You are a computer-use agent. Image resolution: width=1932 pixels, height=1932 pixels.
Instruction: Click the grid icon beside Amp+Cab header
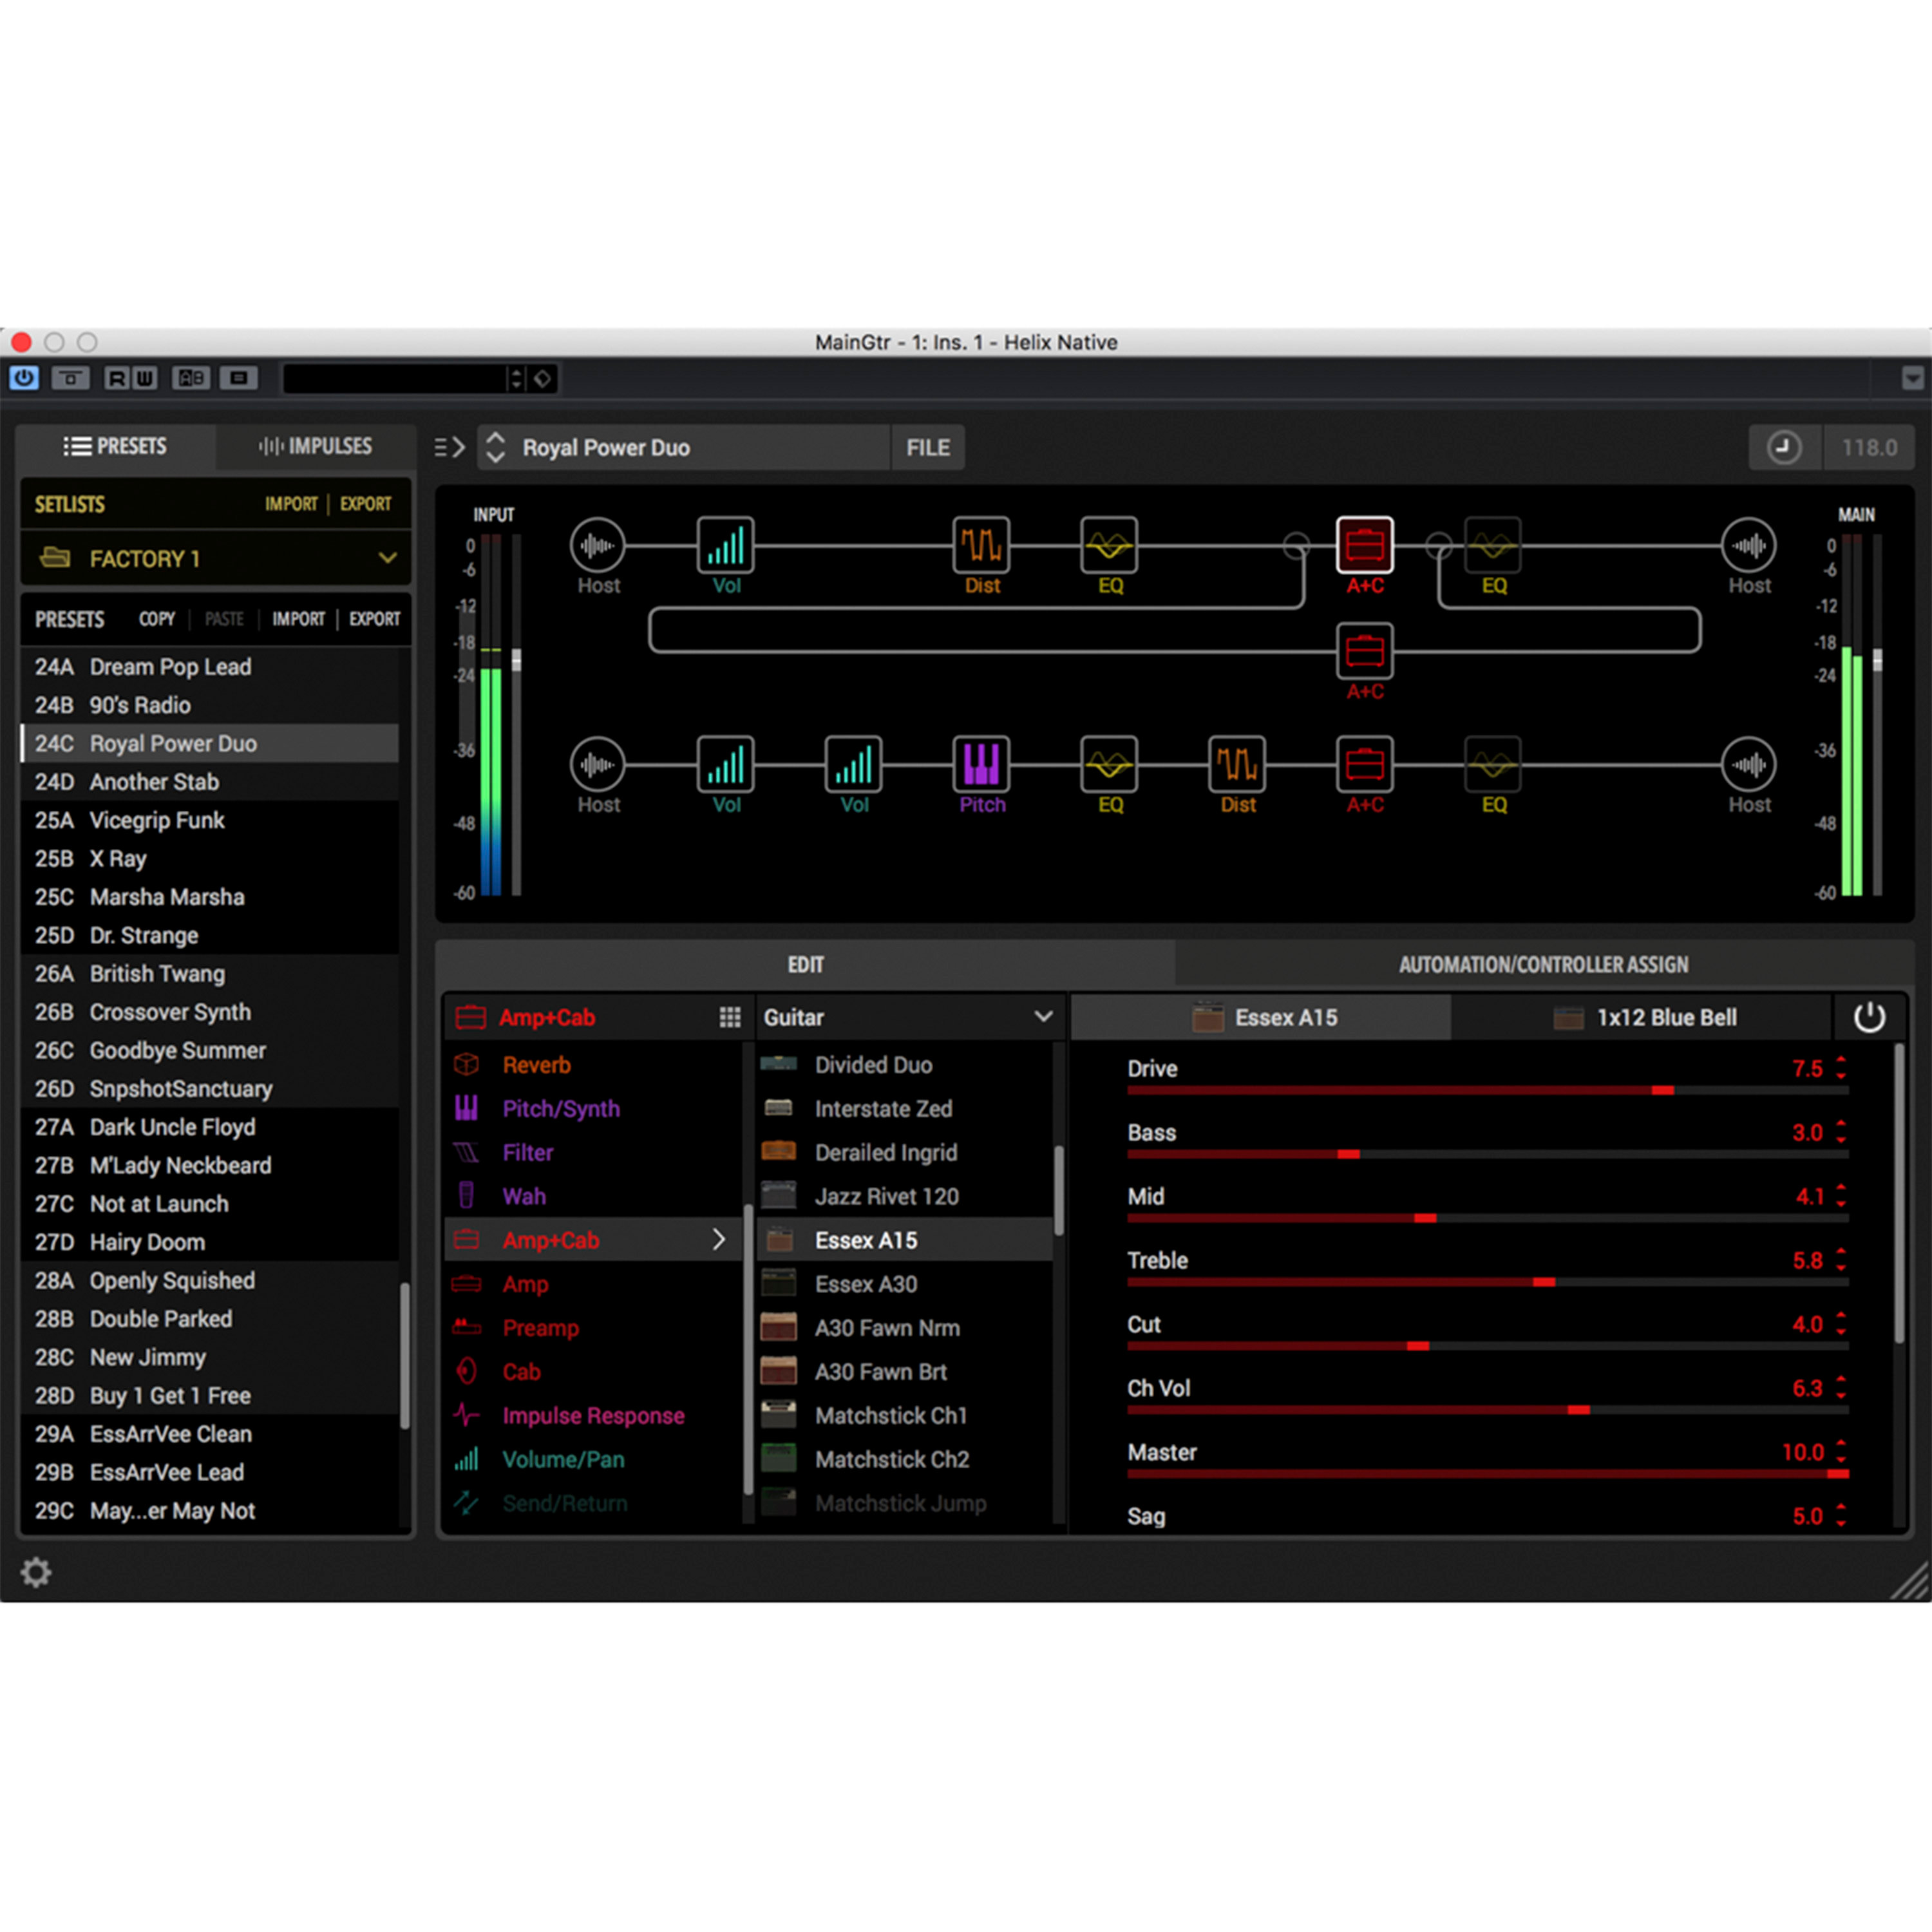coord(730,1017)
